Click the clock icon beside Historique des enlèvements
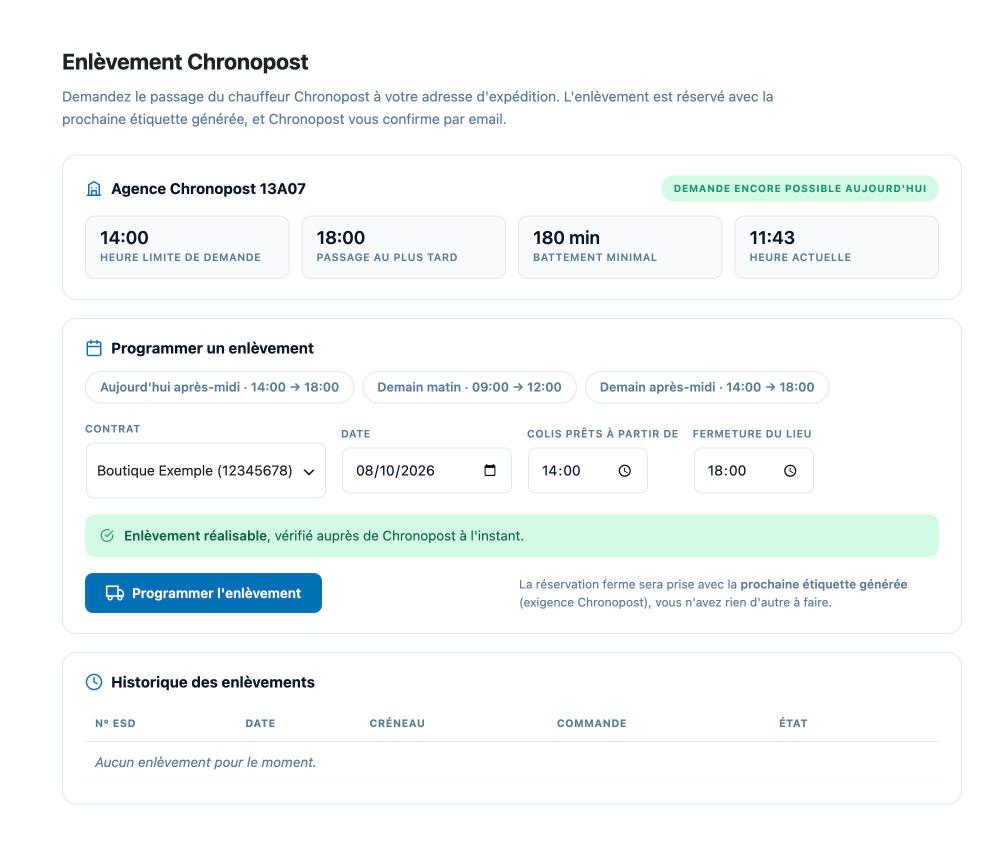 [x=94, y=682]
